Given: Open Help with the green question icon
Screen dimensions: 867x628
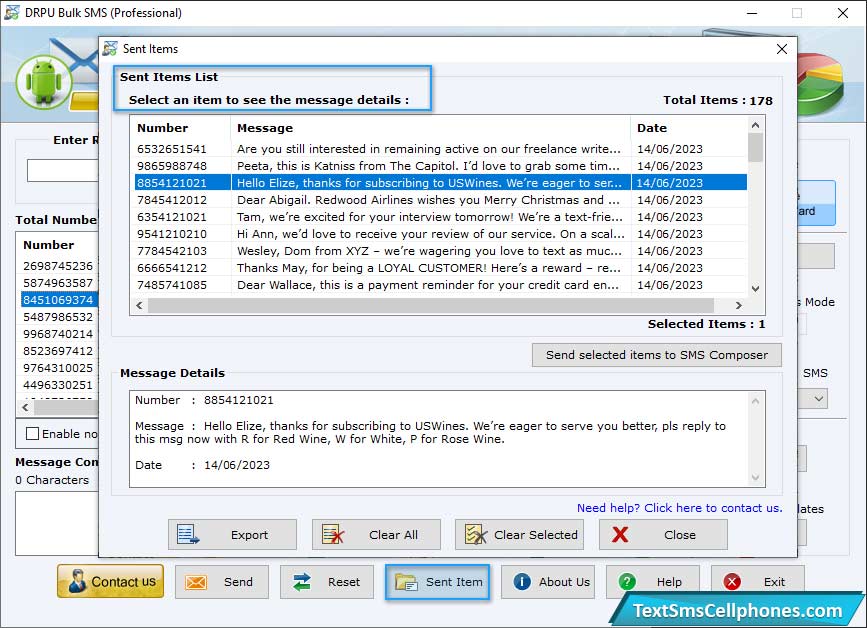Looking at the screenshot, I should click(627, 582).
